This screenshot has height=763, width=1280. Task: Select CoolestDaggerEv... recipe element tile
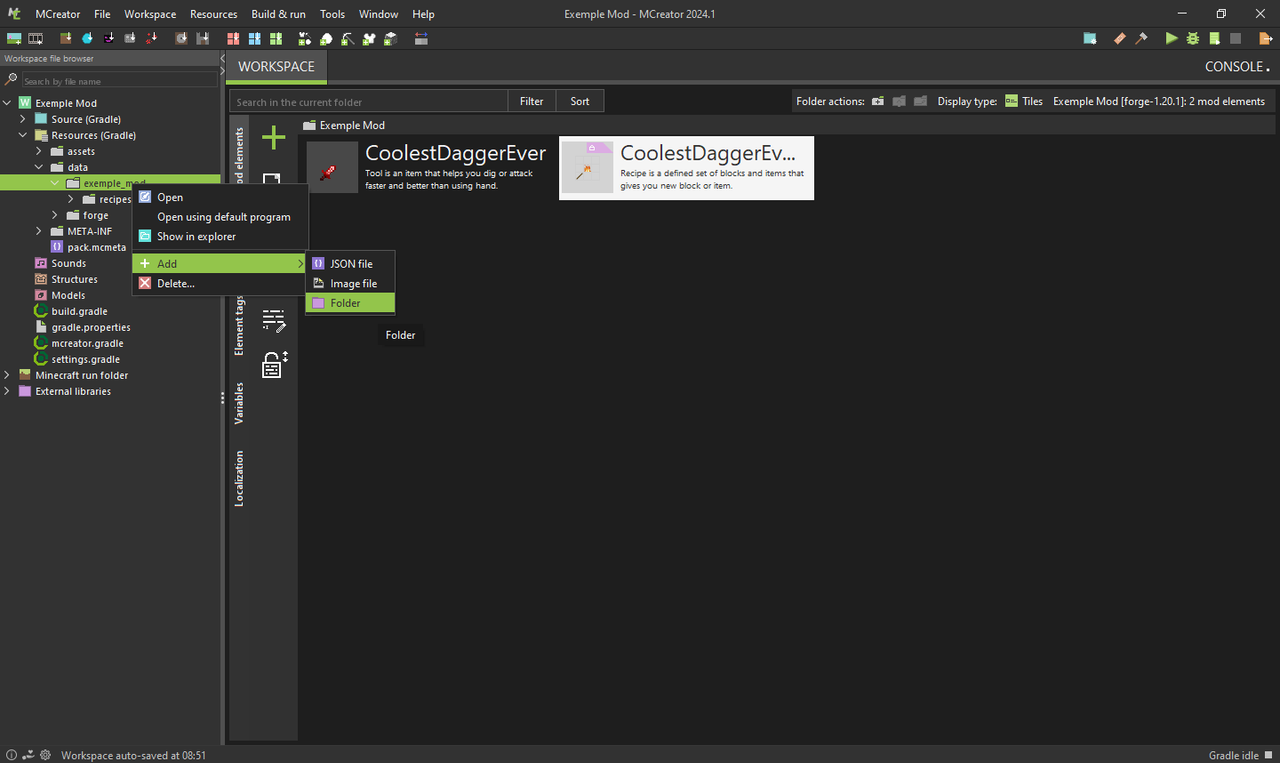pyautogui.click(x=686, y=168)
